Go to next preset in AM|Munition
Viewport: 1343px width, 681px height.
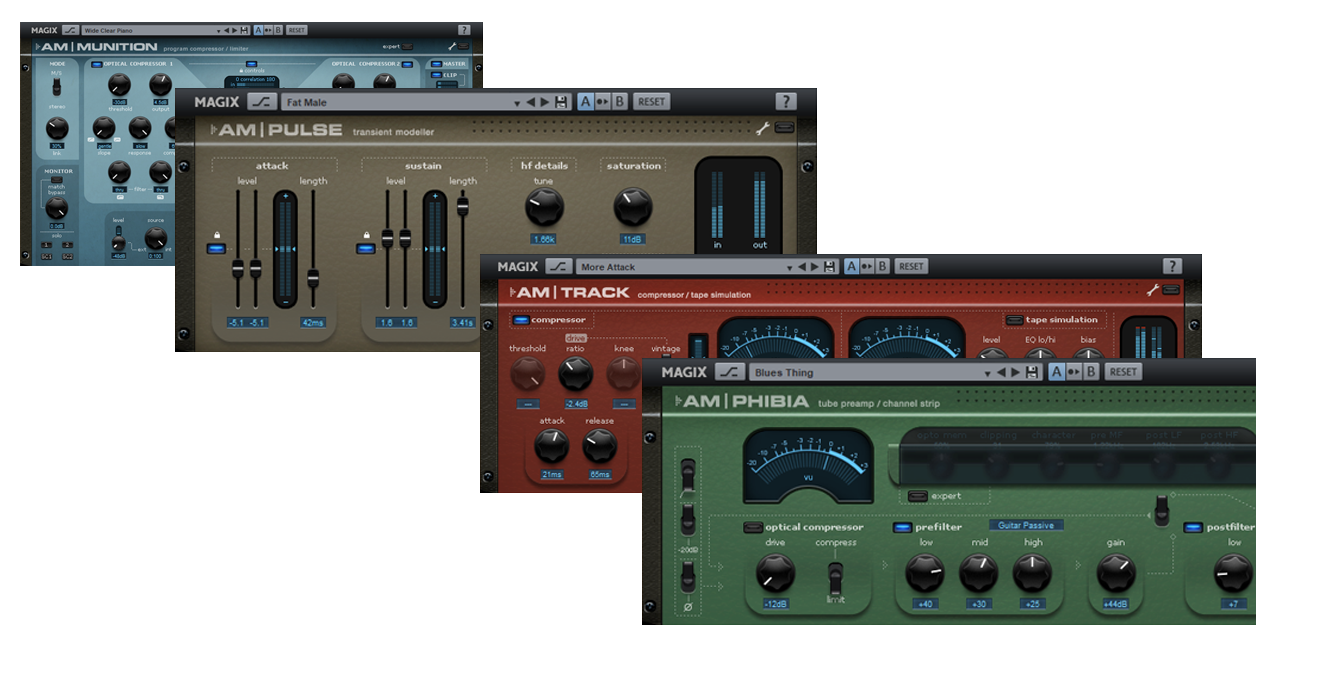(x=235, y=31)
